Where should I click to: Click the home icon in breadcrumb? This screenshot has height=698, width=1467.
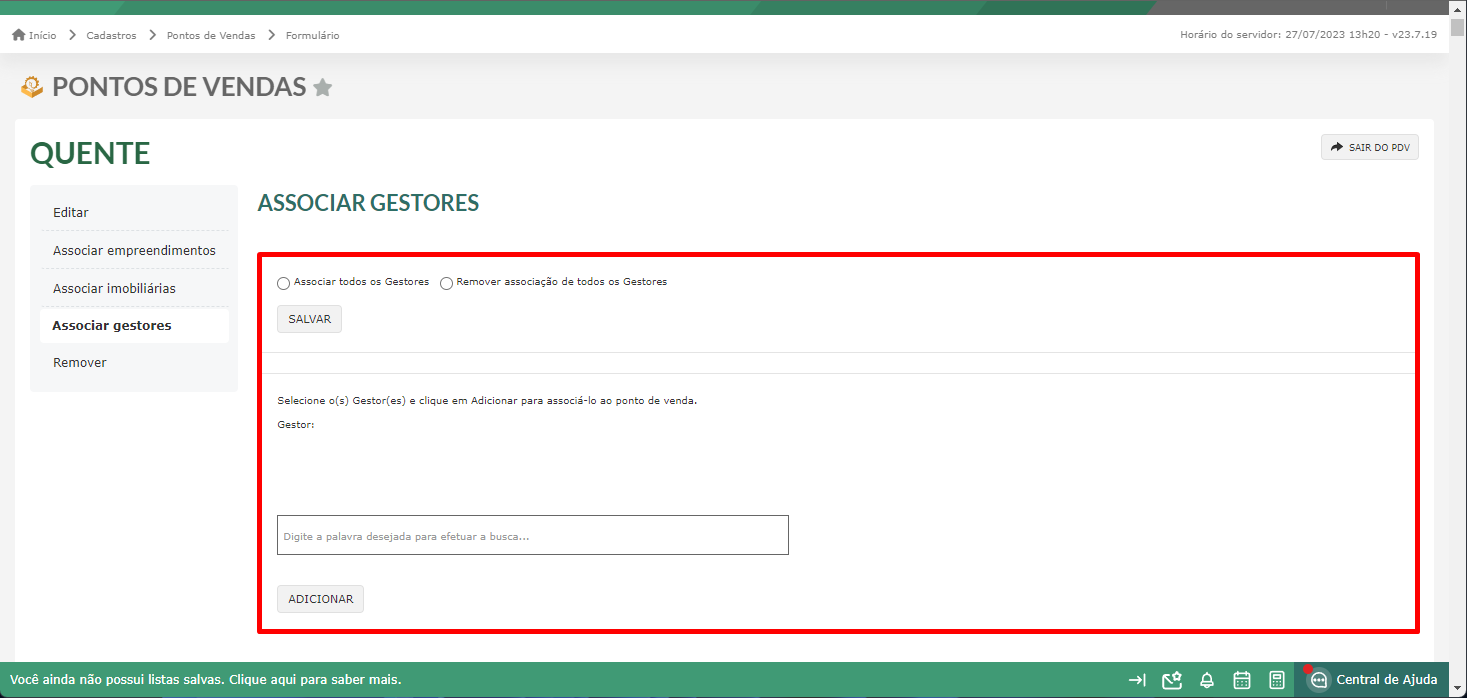click(18, 35)
